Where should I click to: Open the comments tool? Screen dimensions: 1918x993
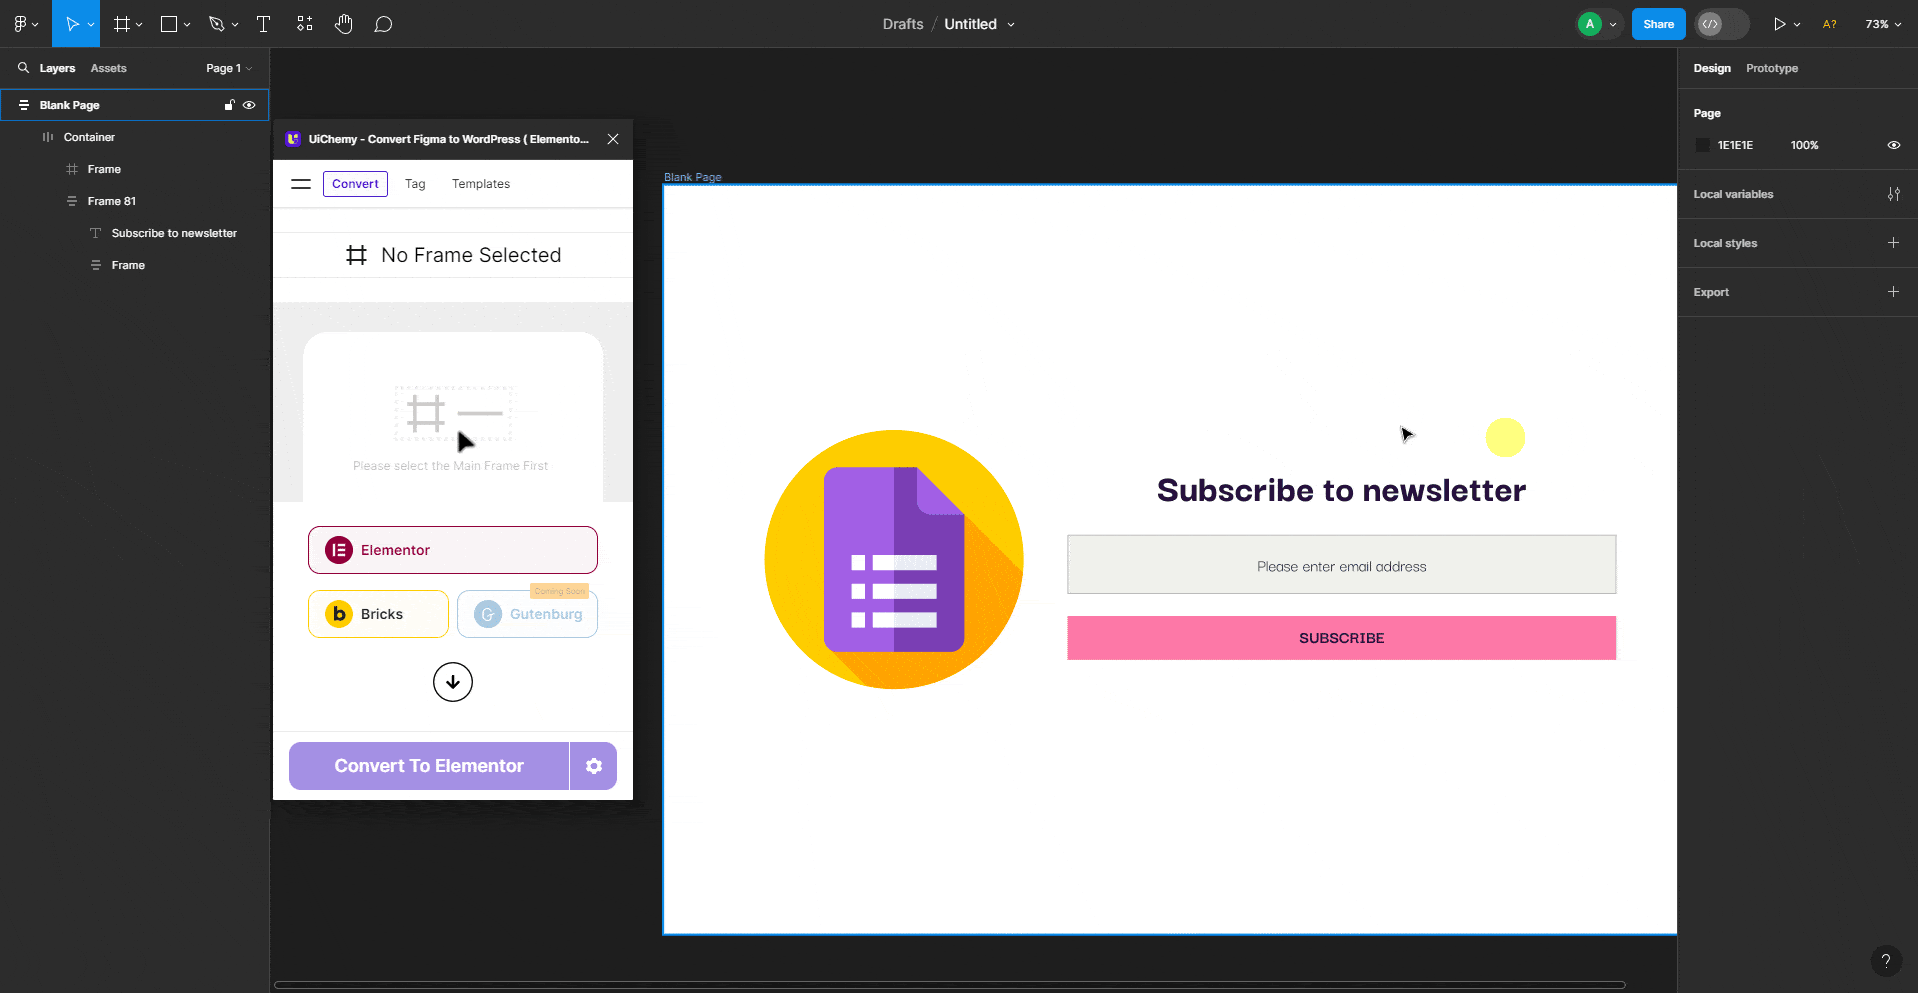[x=383, y=23]
